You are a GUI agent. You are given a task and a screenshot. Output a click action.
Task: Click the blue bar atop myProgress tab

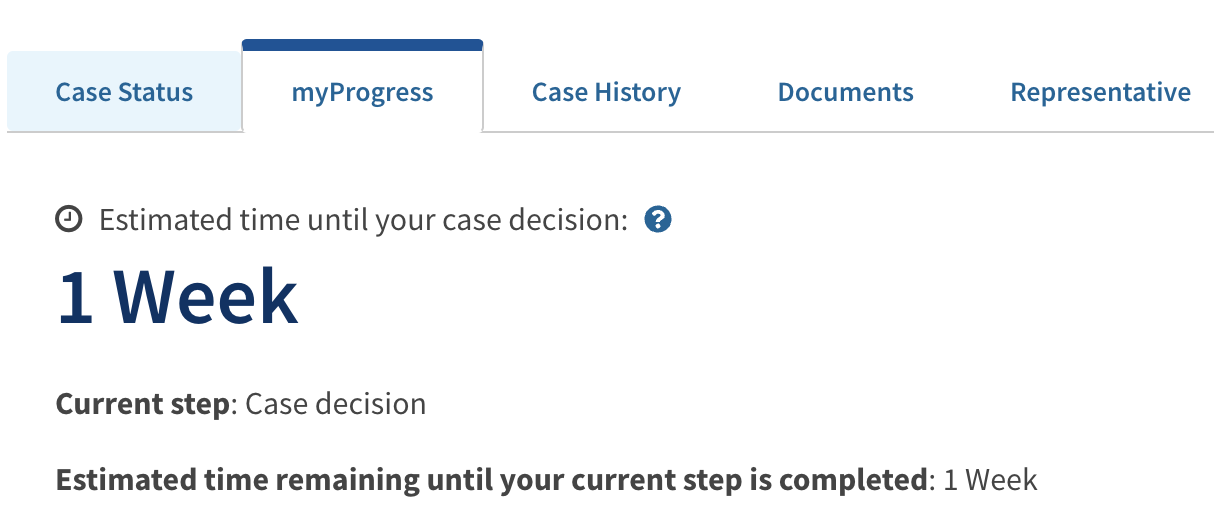tap(362, 45)
